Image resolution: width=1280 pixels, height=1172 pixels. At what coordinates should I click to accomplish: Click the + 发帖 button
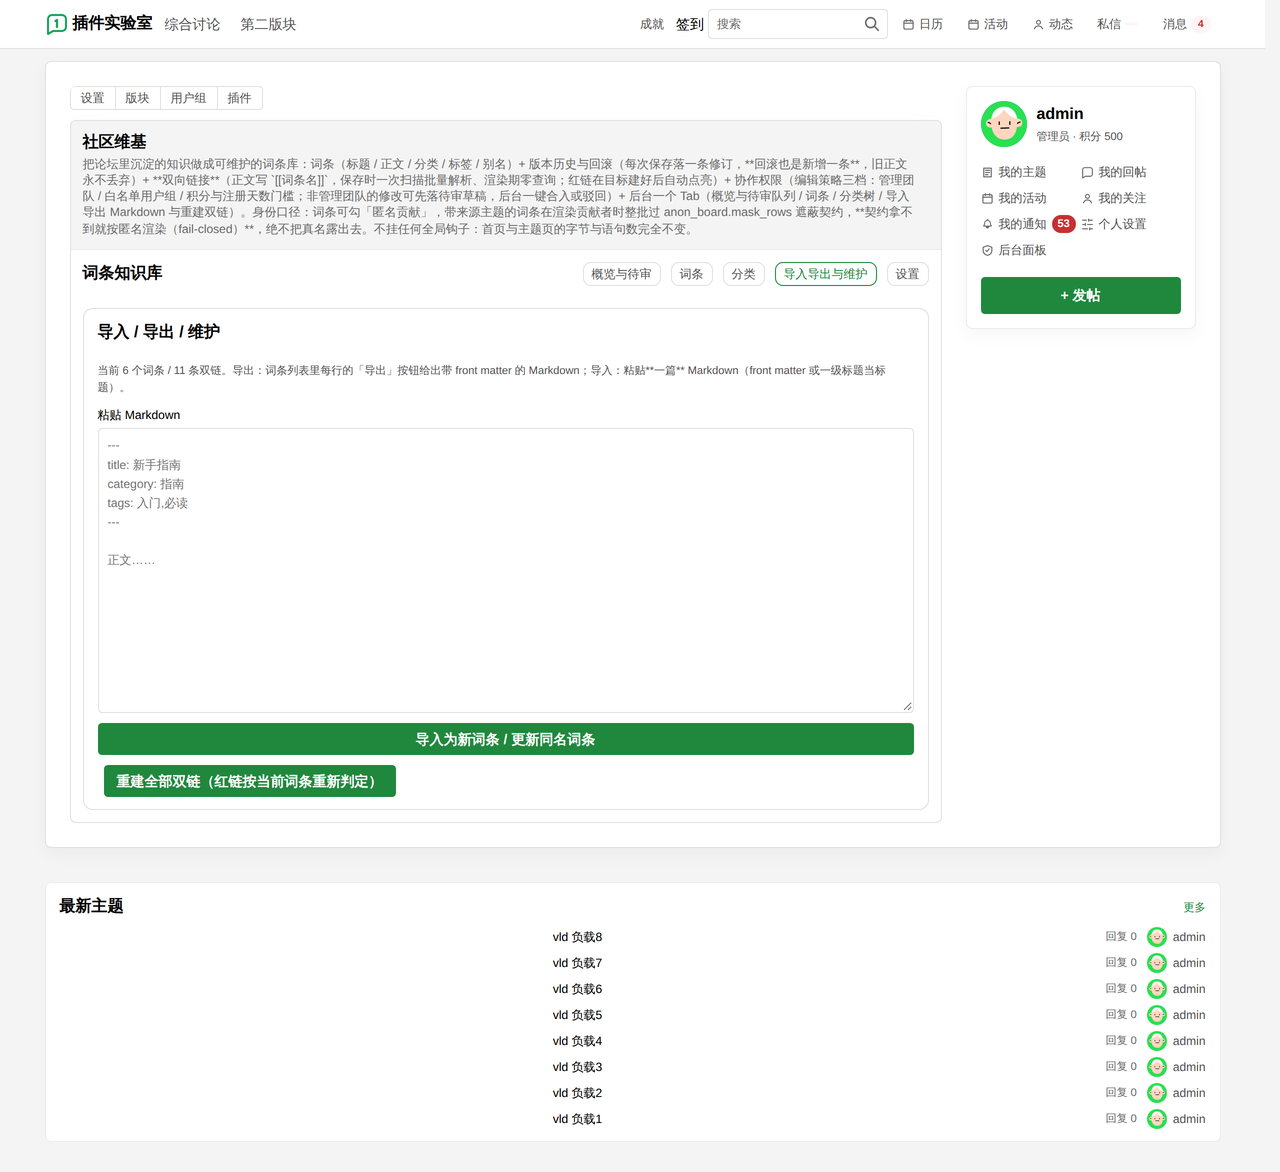(x=1081, y=295)
